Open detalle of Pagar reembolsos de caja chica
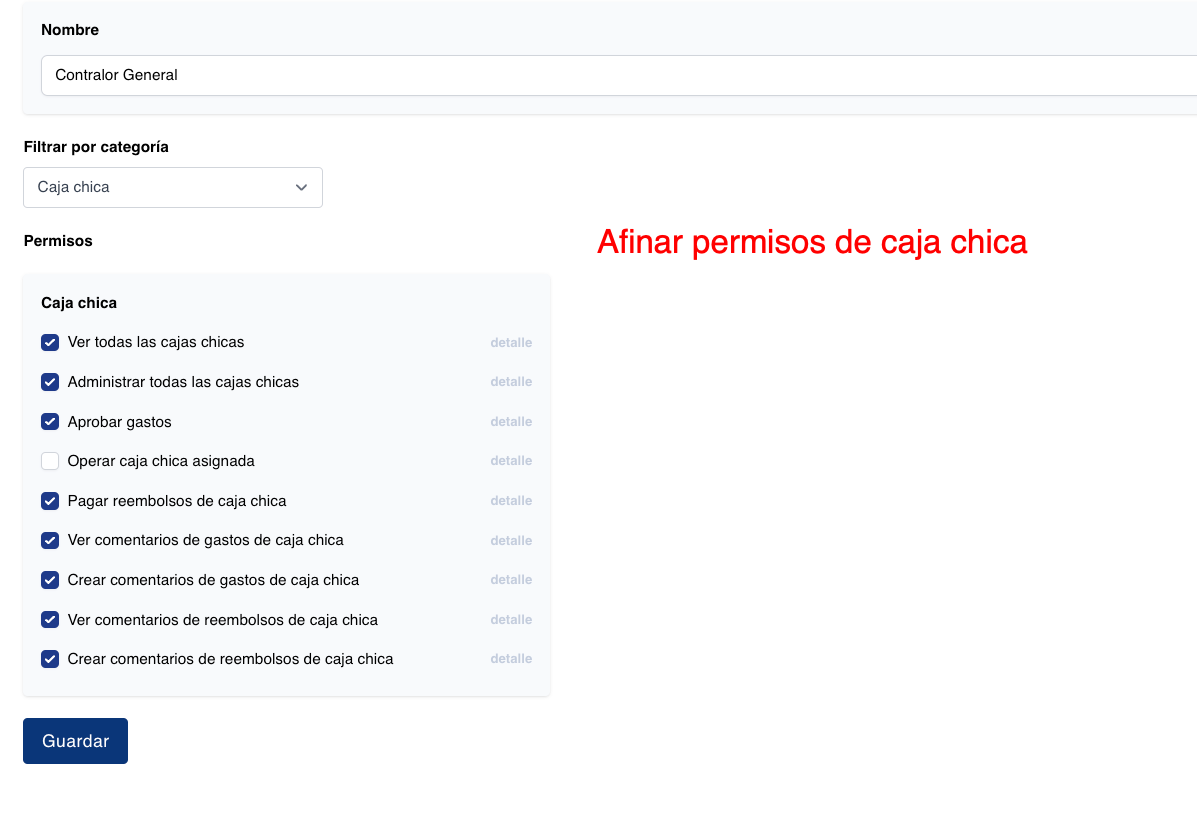 tap(511, 501)
